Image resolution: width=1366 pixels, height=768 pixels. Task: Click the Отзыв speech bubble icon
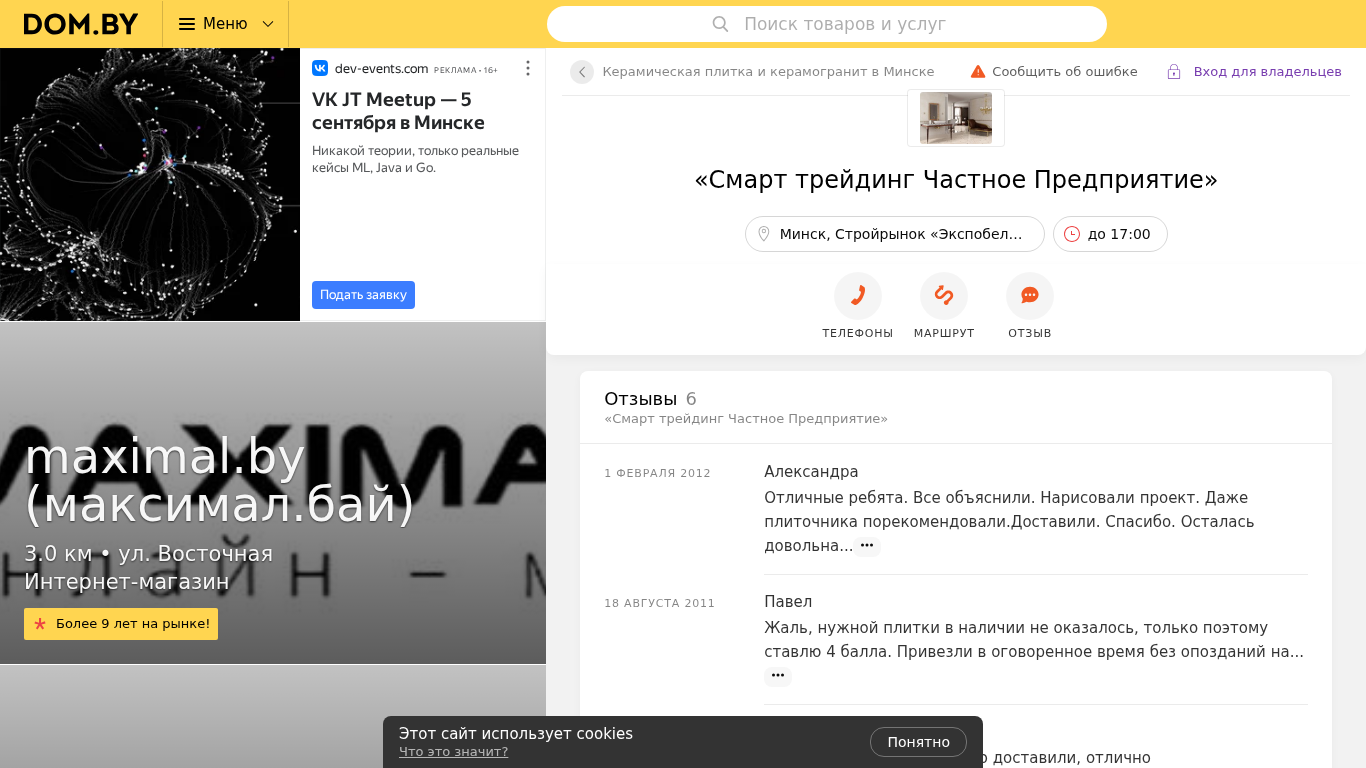(1030, 296)
